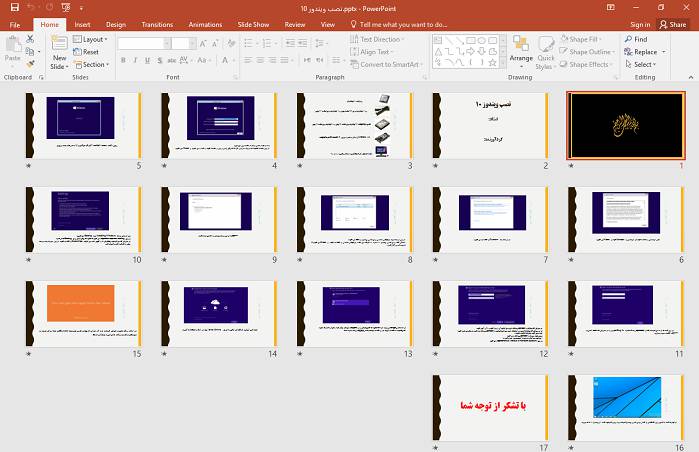Click the Reset slide icon
699x452 pixels.
[86, 52]
